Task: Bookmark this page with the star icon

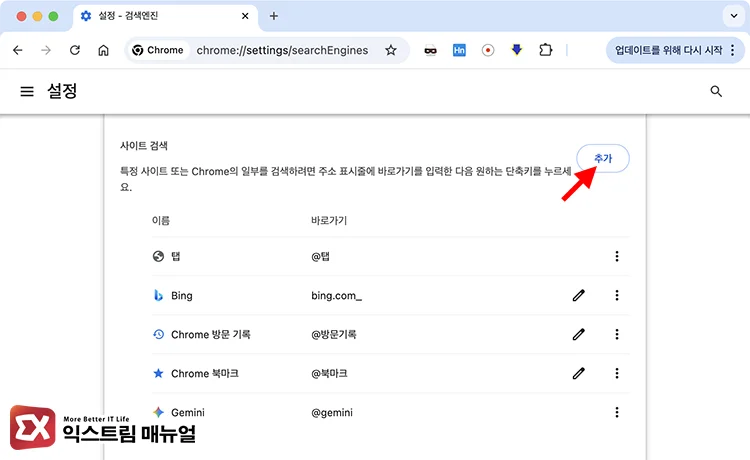Action: click(x=391, y=50)
